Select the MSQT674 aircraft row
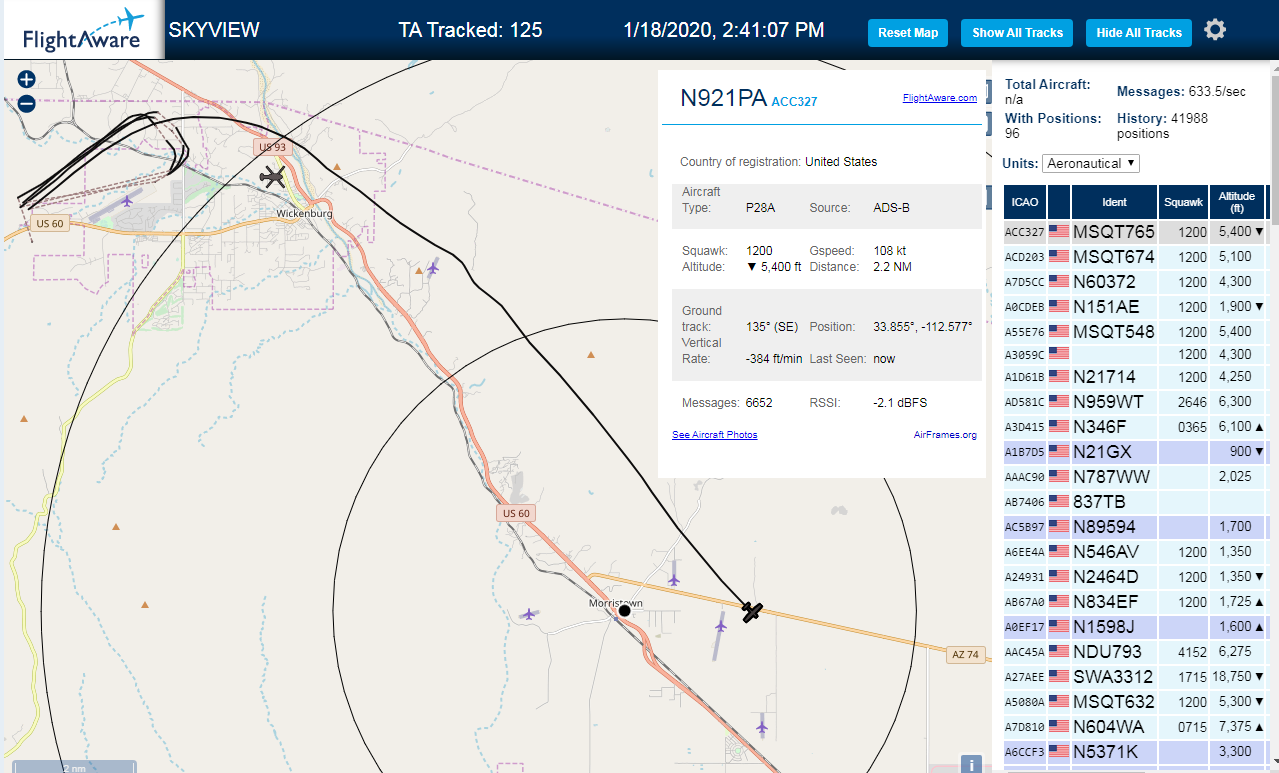Screen dimensions: 1279x773 click(x=1136, y=256)
